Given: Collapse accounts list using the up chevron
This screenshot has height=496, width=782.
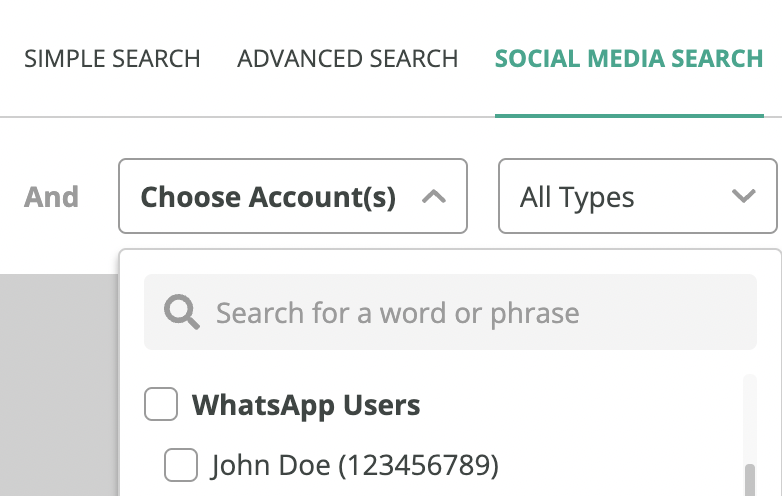Looking at the screenshot, I should (433, 196).
